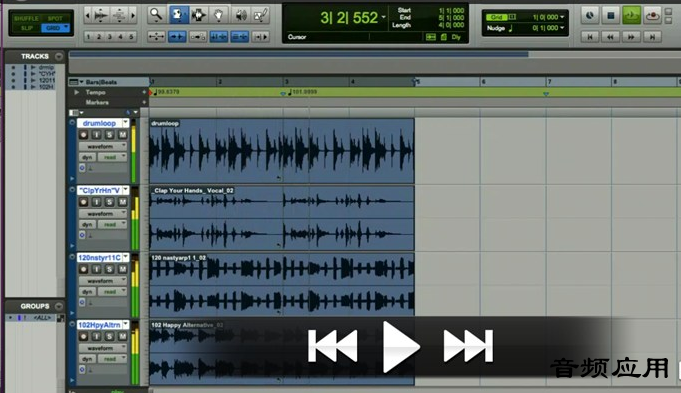The height and width of the screenshot is (393, 681).
Task: Click dyn button on drumloop track
Action: tap(87, 157)
